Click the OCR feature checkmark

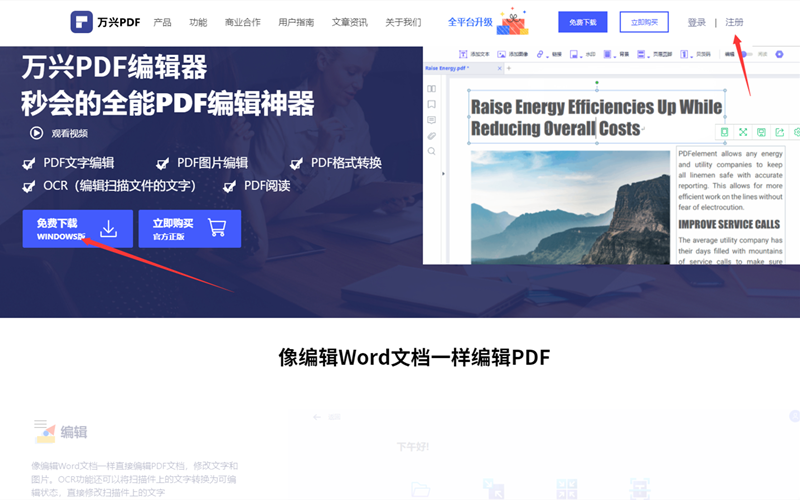coord(30,187)
